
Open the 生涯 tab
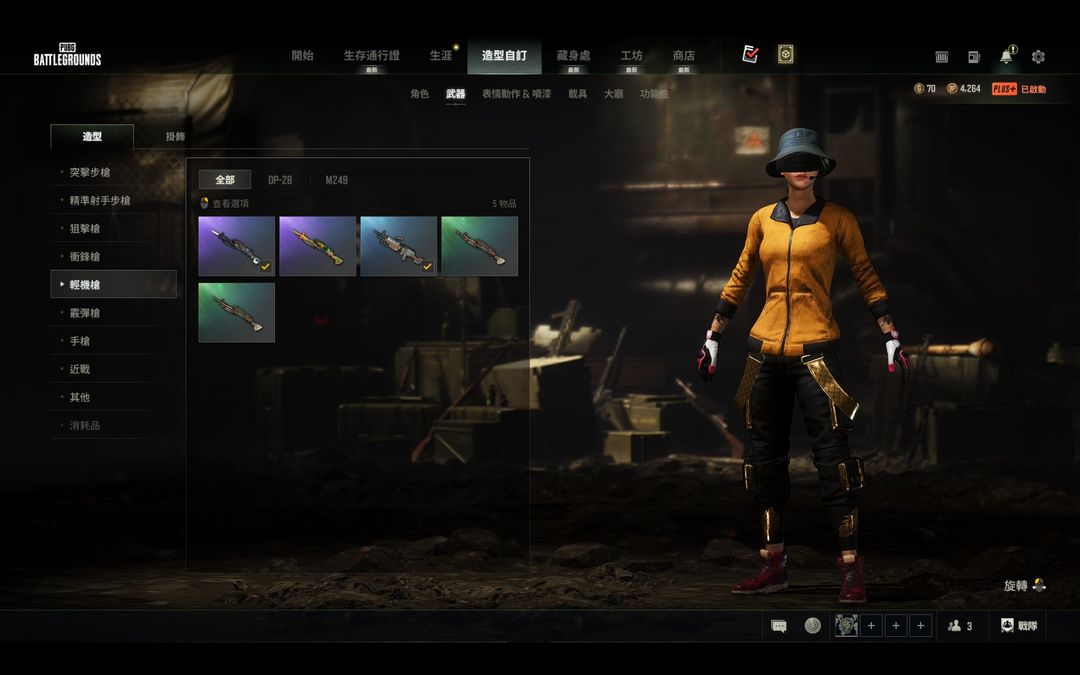coord(441,56)
